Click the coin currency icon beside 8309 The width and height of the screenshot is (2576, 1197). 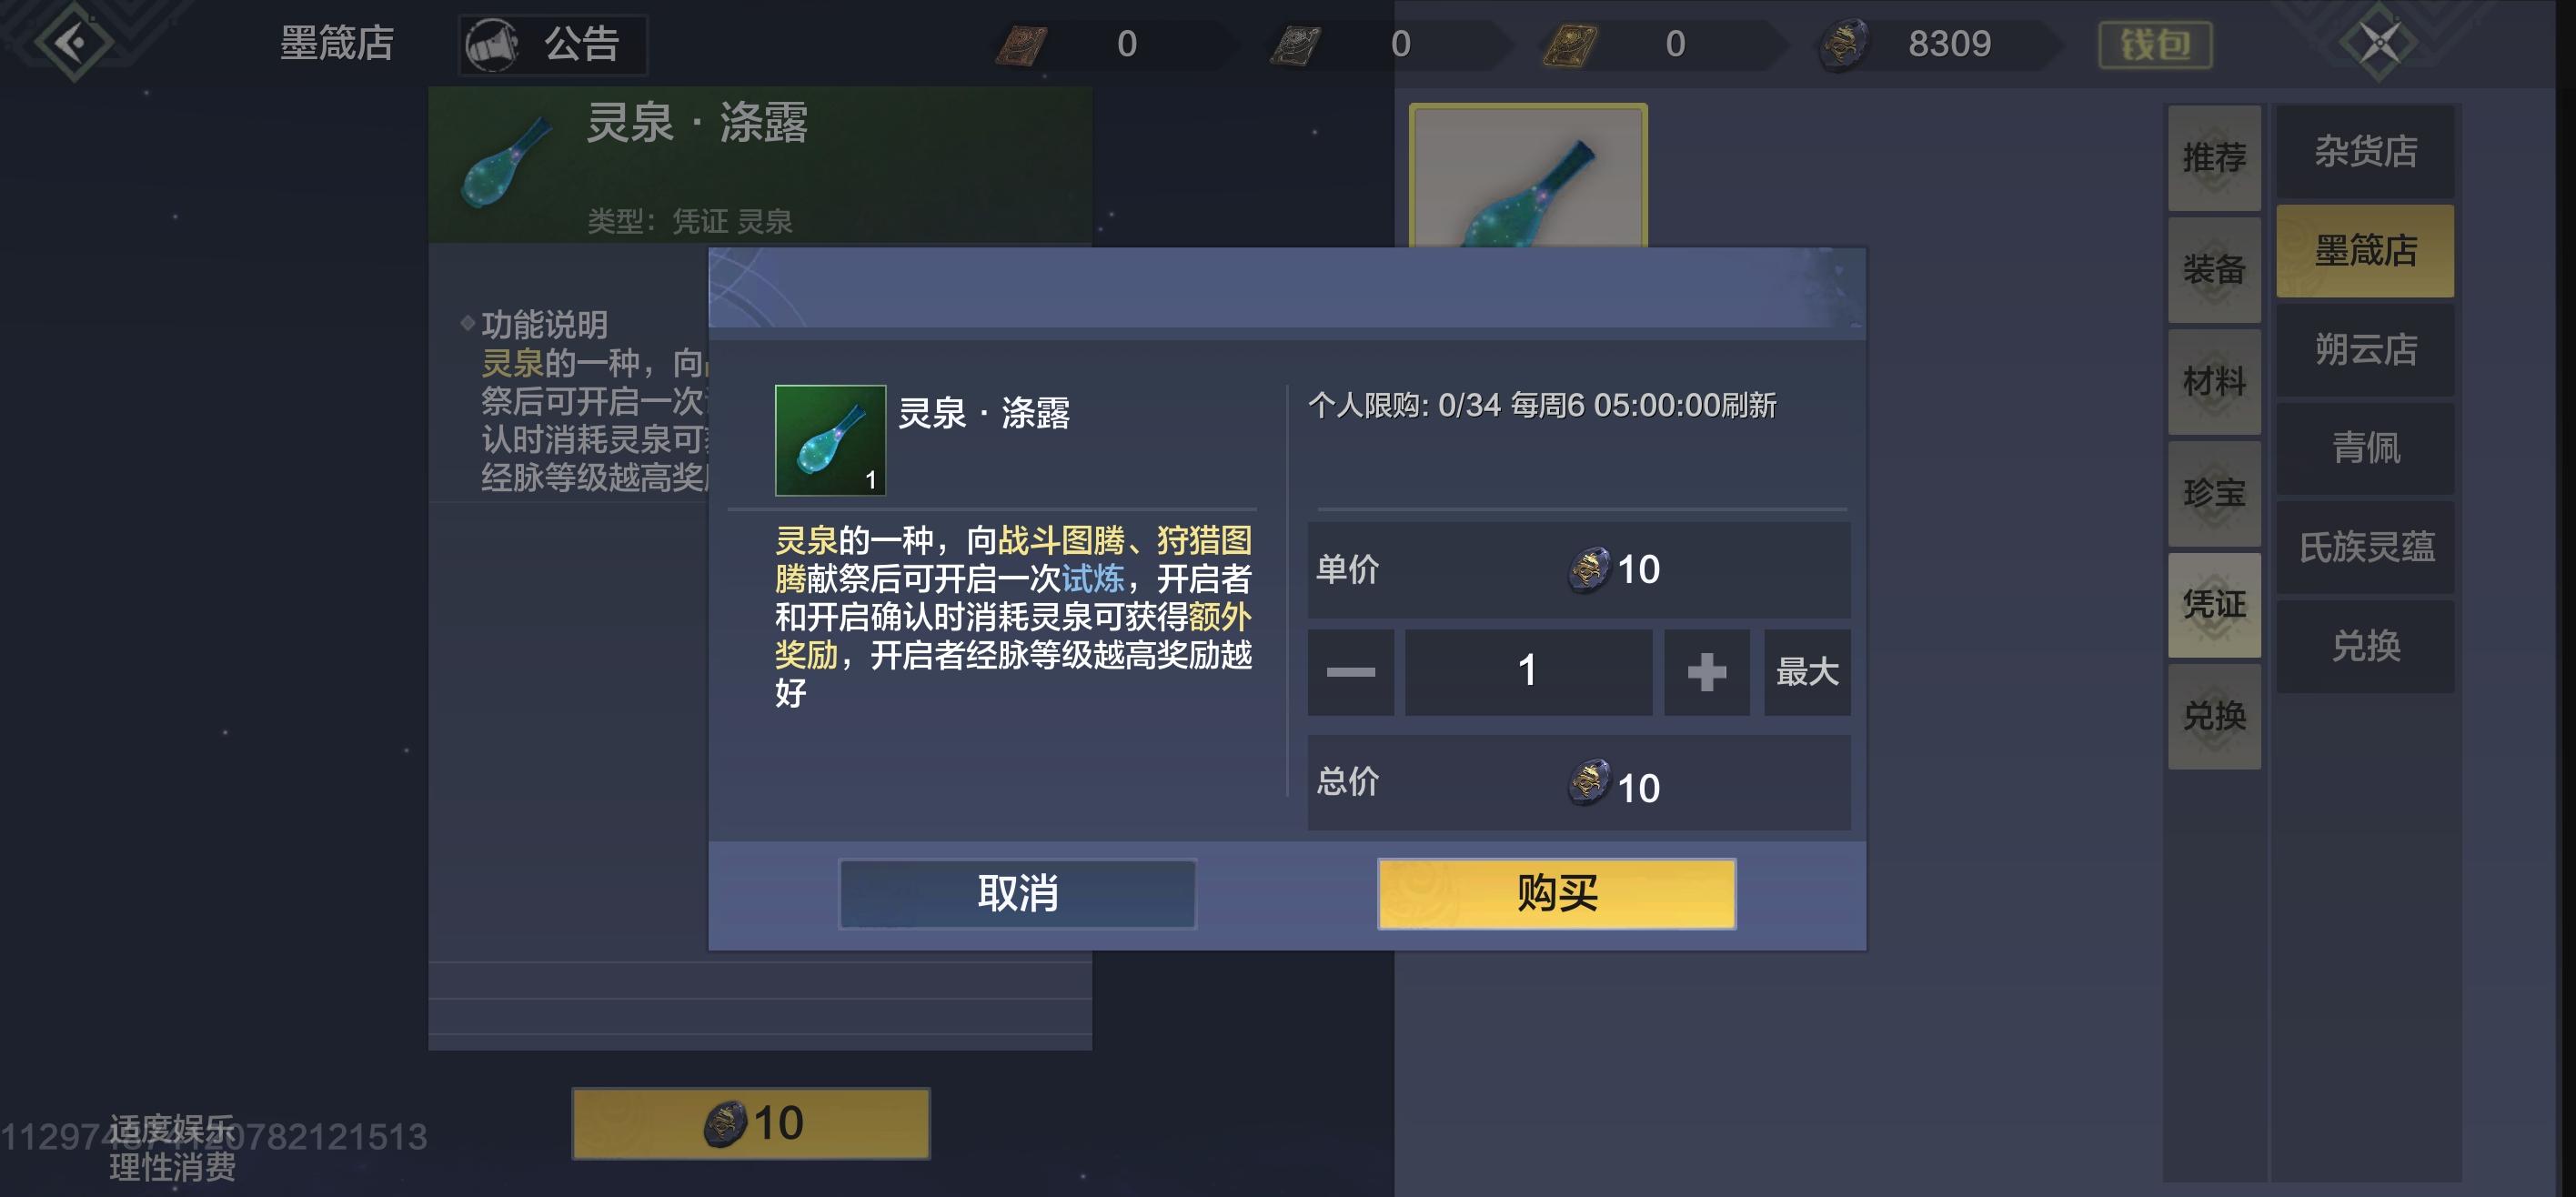click(1843, 45)
